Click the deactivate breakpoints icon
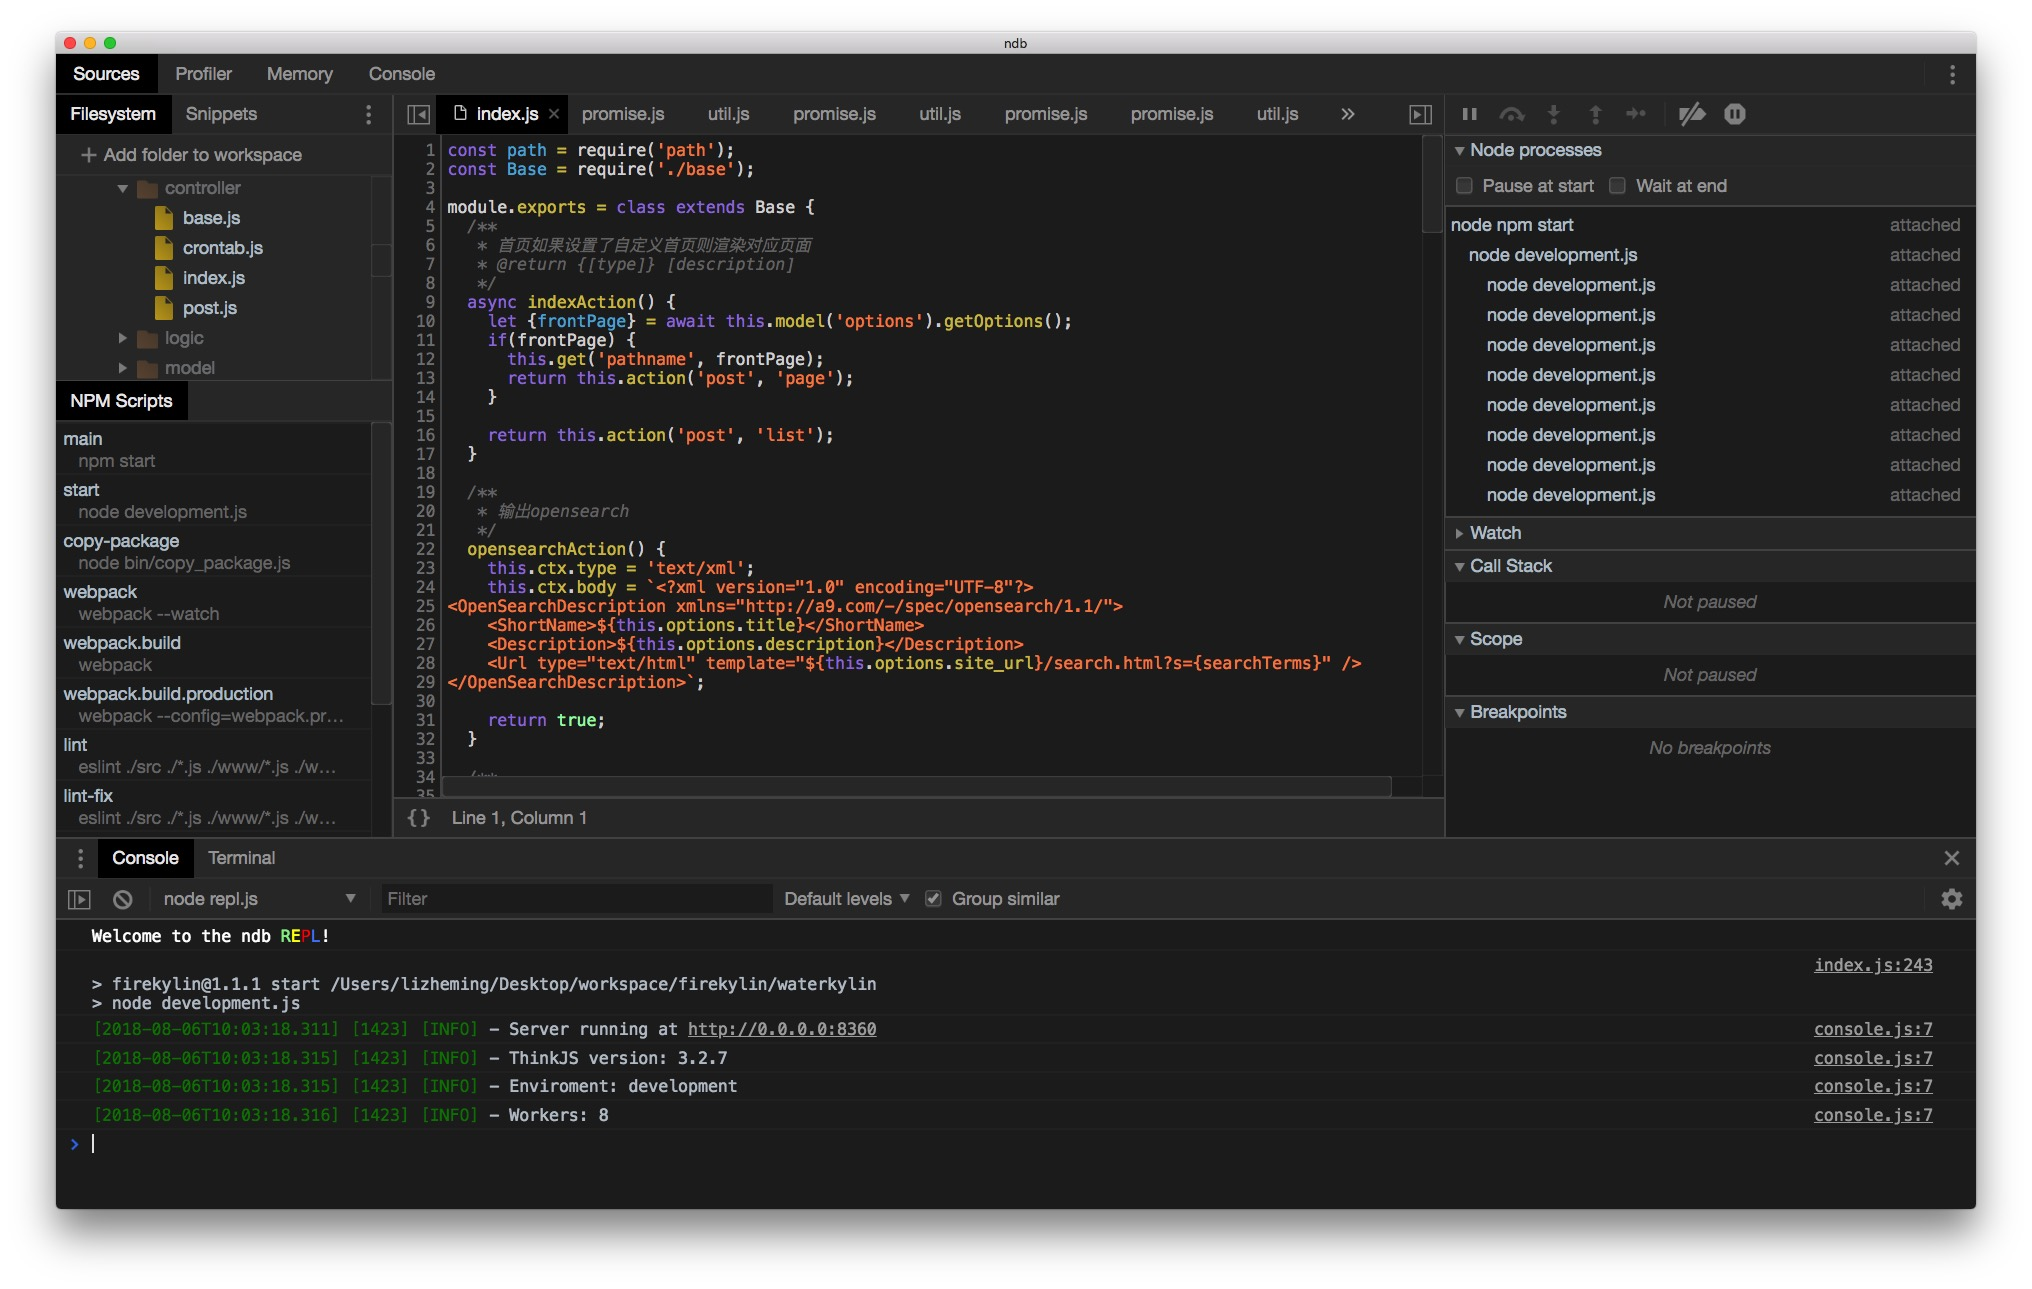 coord(1691,114)
